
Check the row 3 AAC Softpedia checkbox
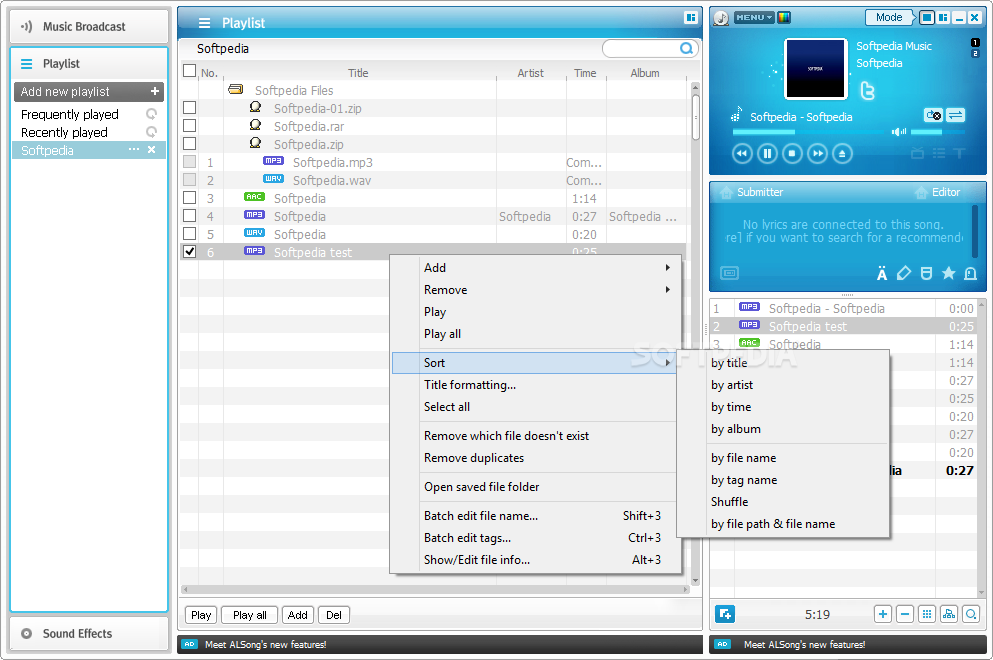tap(189, 198)
